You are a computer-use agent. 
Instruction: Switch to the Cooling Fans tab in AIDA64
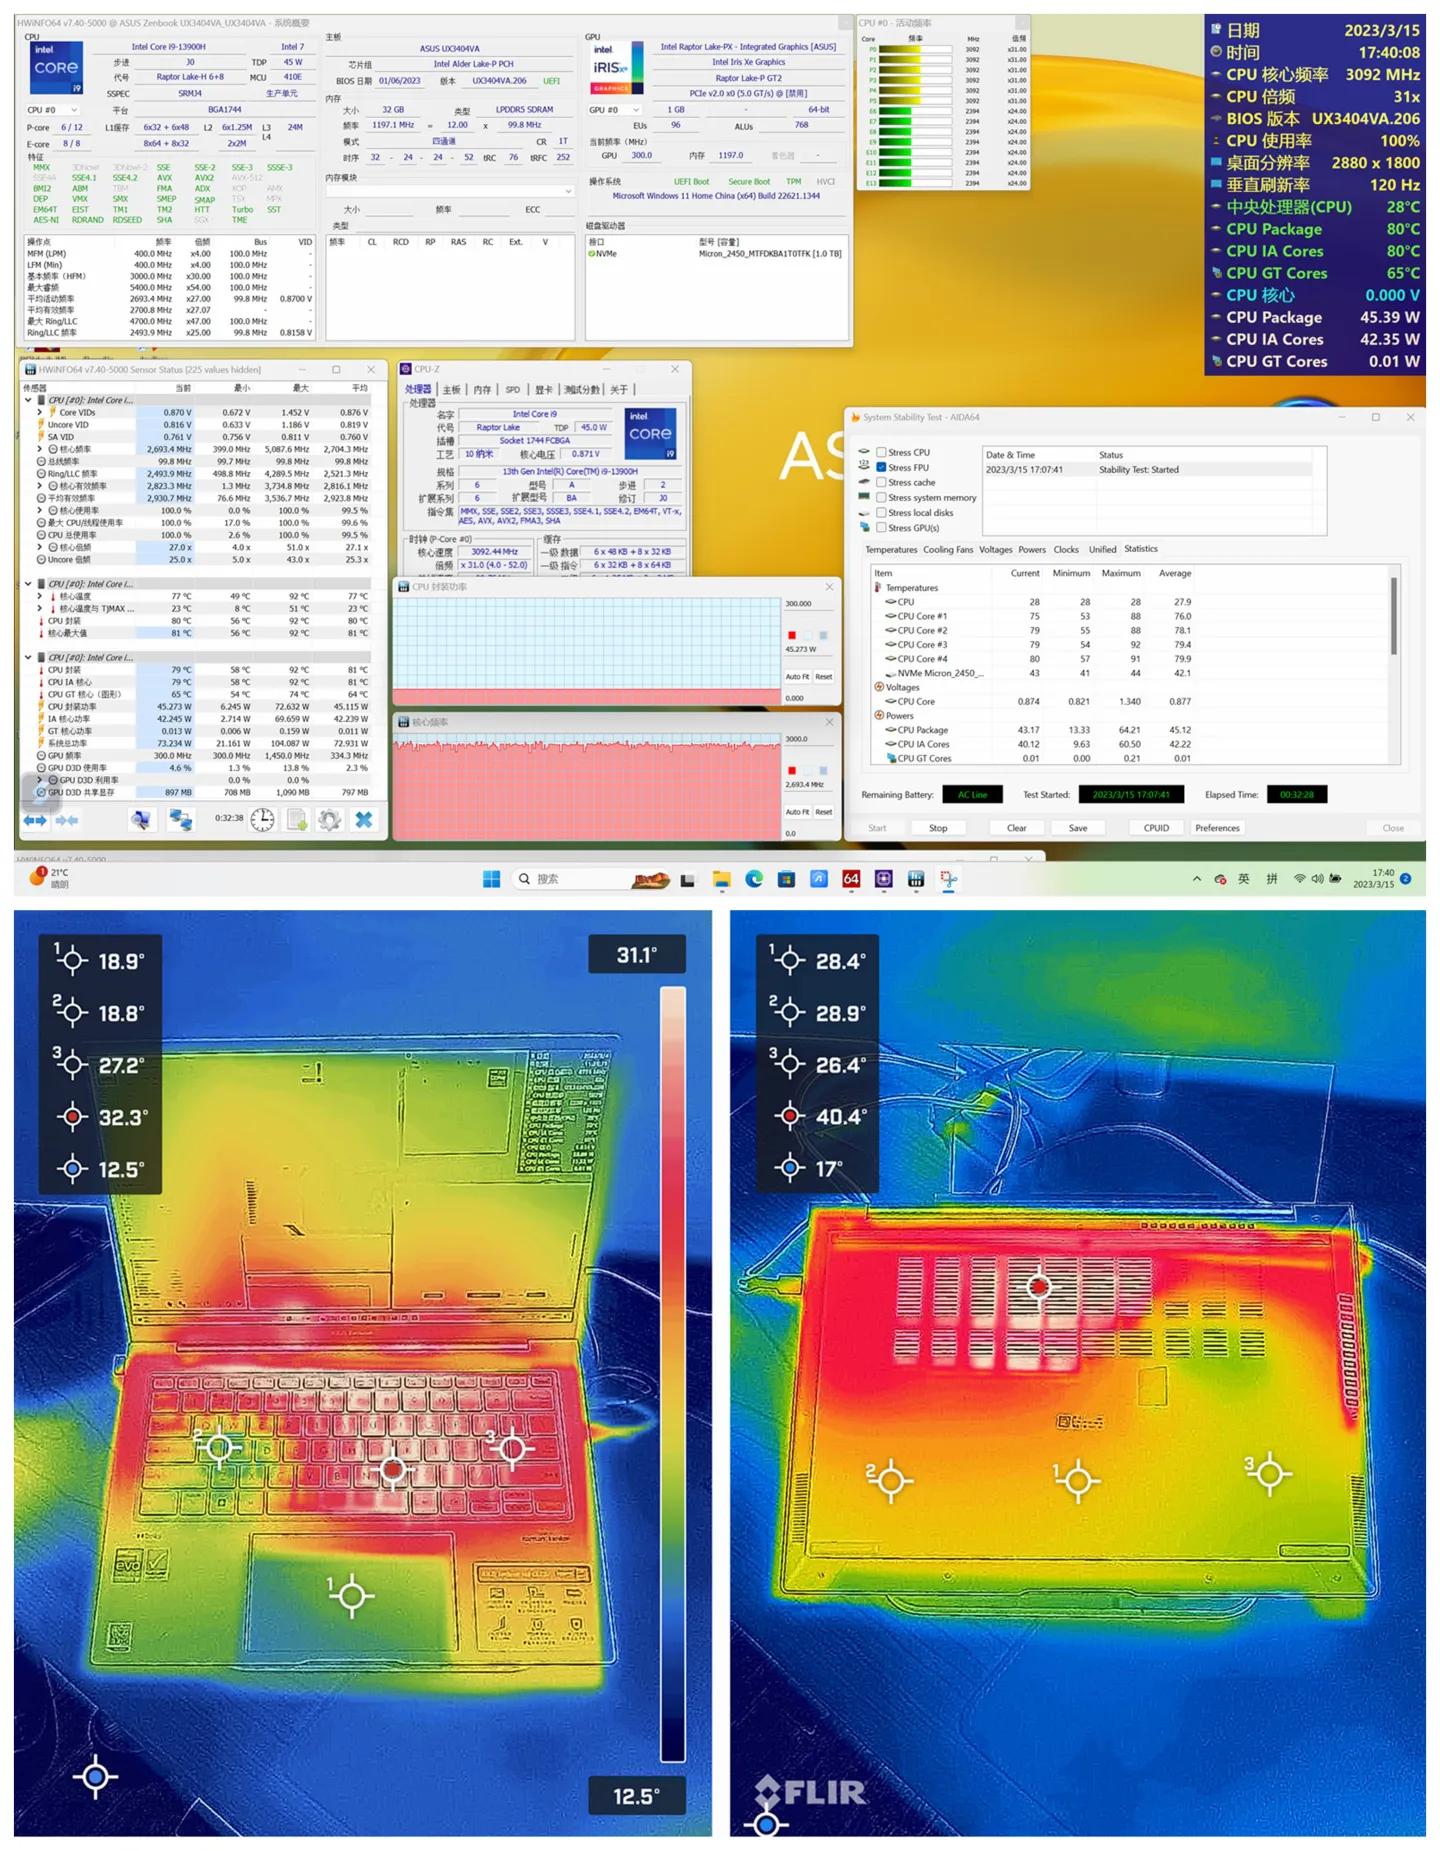(x=947, y=549)
